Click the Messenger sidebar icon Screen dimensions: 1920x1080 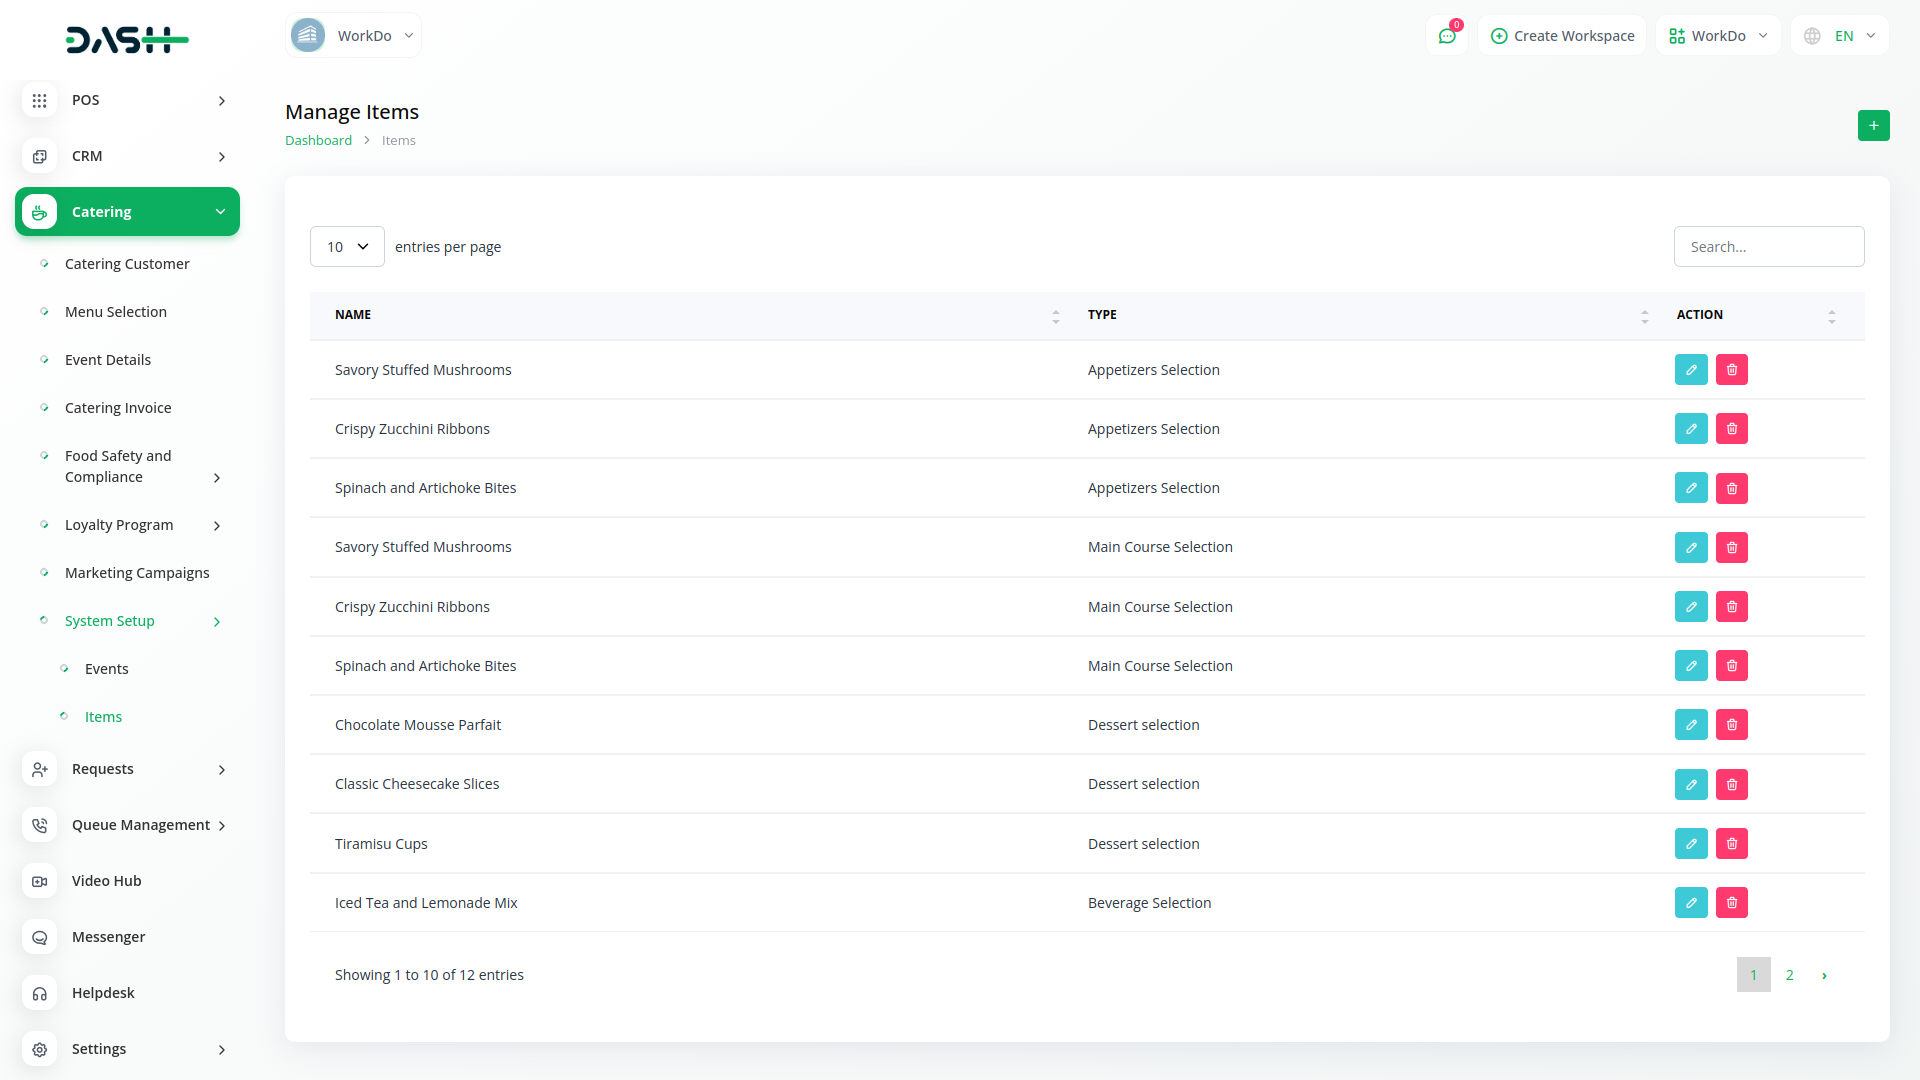(40, 937)
